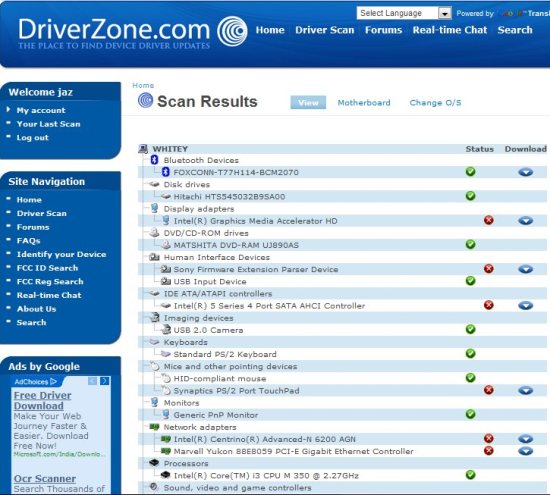Click green status check for MATSHITA DVD-RAM

470,244
